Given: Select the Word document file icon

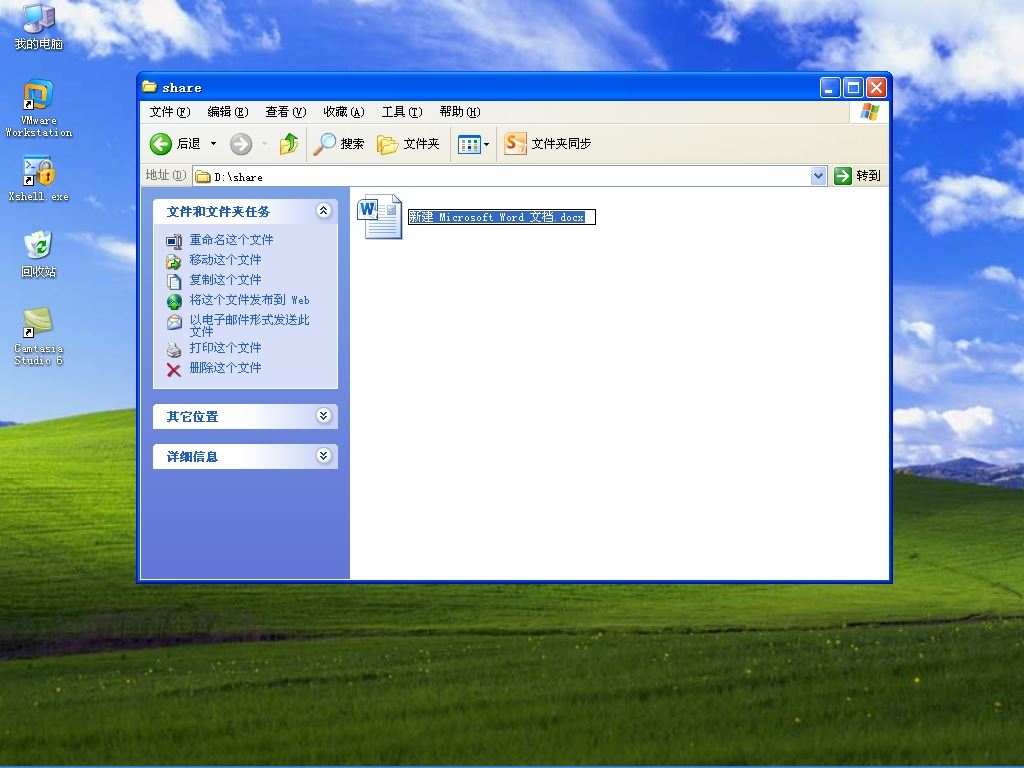Looking at the screenshot, I should [379, 217].
